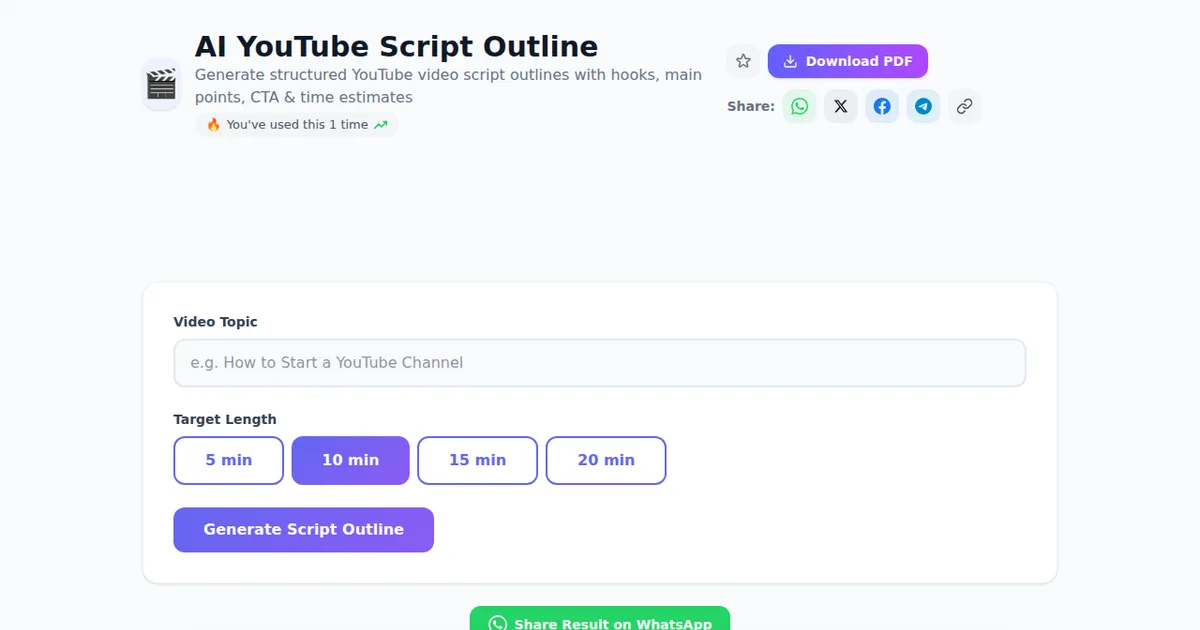1200x630 pixels.
Task: Share on Facebook icon
Action: (x=882, y=106)
